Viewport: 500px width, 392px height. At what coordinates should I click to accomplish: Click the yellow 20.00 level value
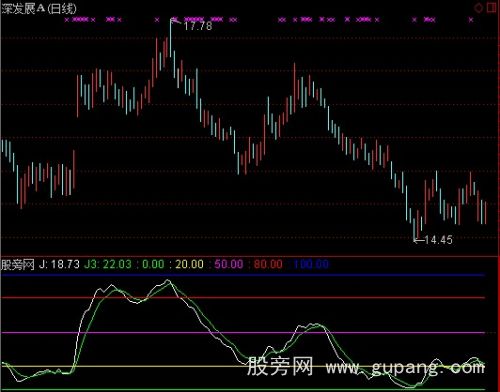[x=189, y=264]
